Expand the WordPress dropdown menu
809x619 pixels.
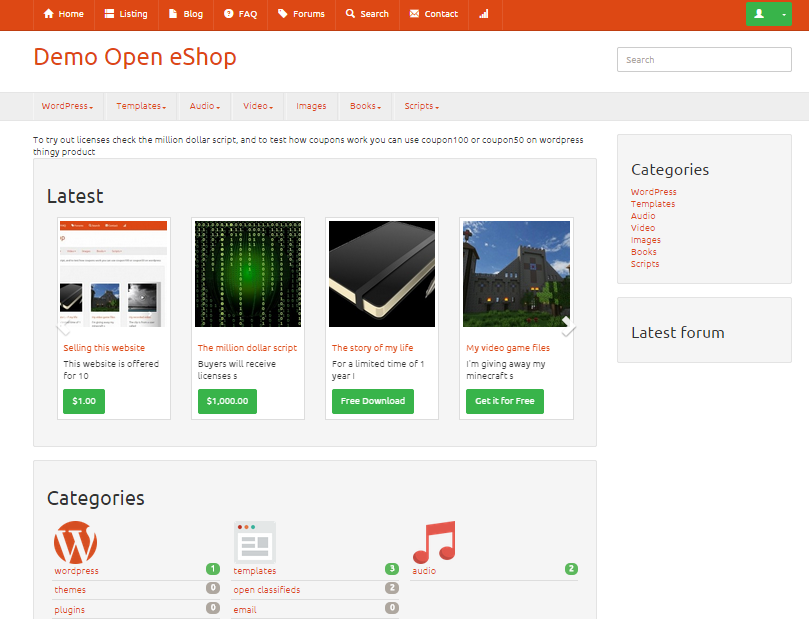pos(67,105)
